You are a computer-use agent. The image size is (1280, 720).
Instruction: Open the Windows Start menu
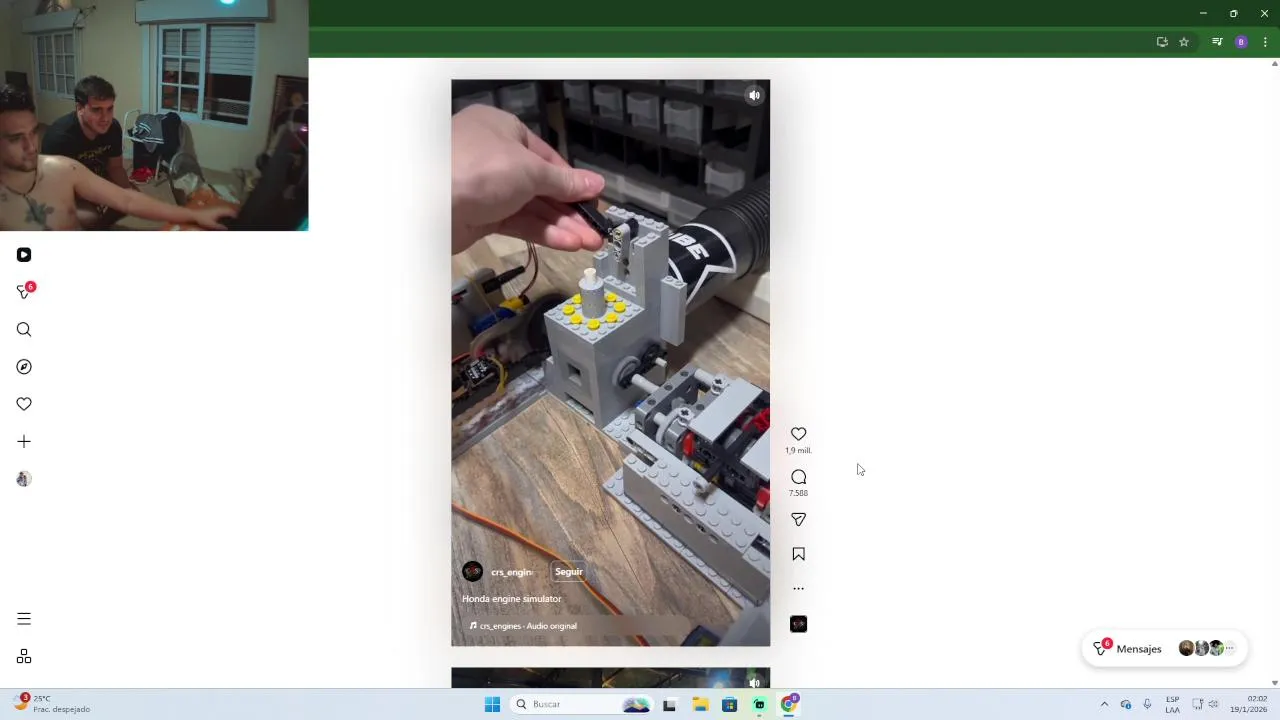(x=492, y=705)
